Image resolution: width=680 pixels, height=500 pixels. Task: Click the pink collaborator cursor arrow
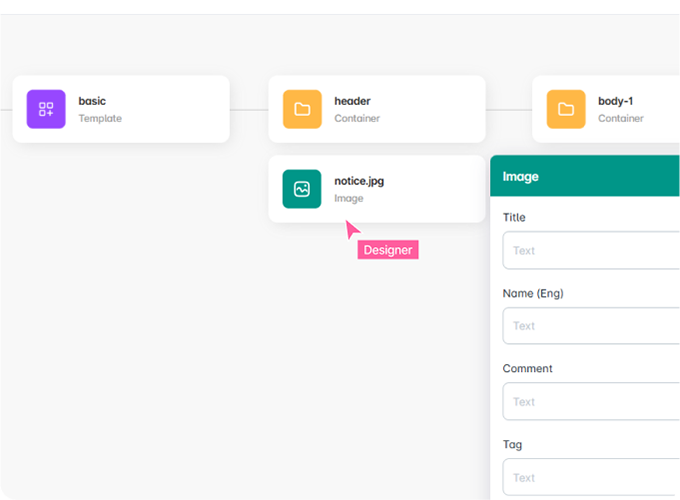click(x=351, y=230)
